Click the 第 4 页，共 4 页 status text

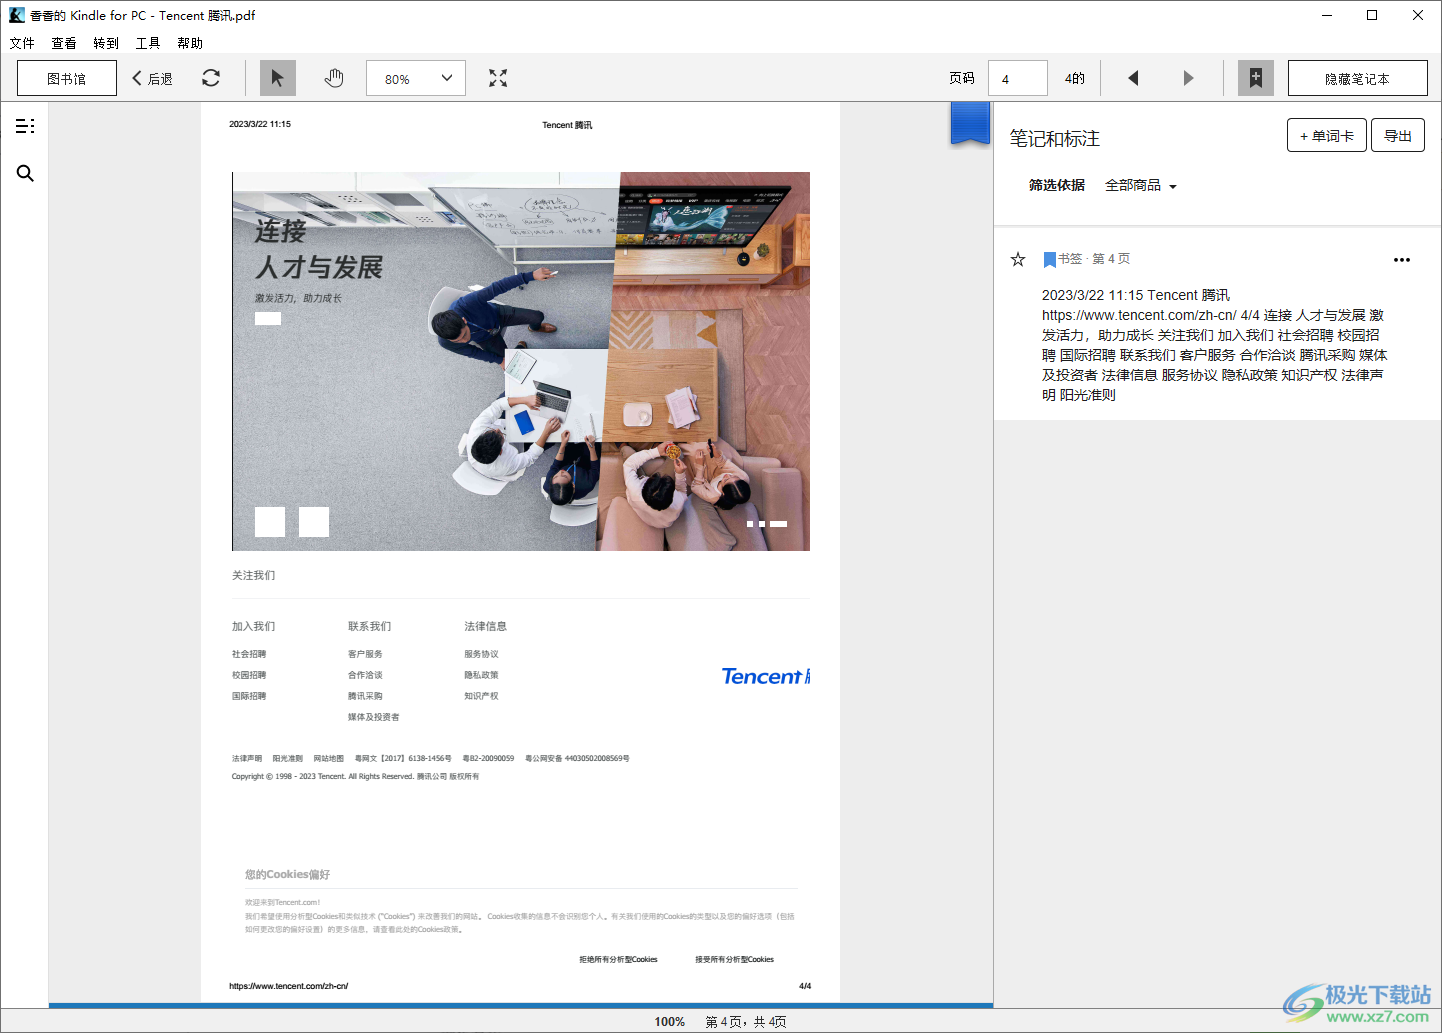point(746,1022)
